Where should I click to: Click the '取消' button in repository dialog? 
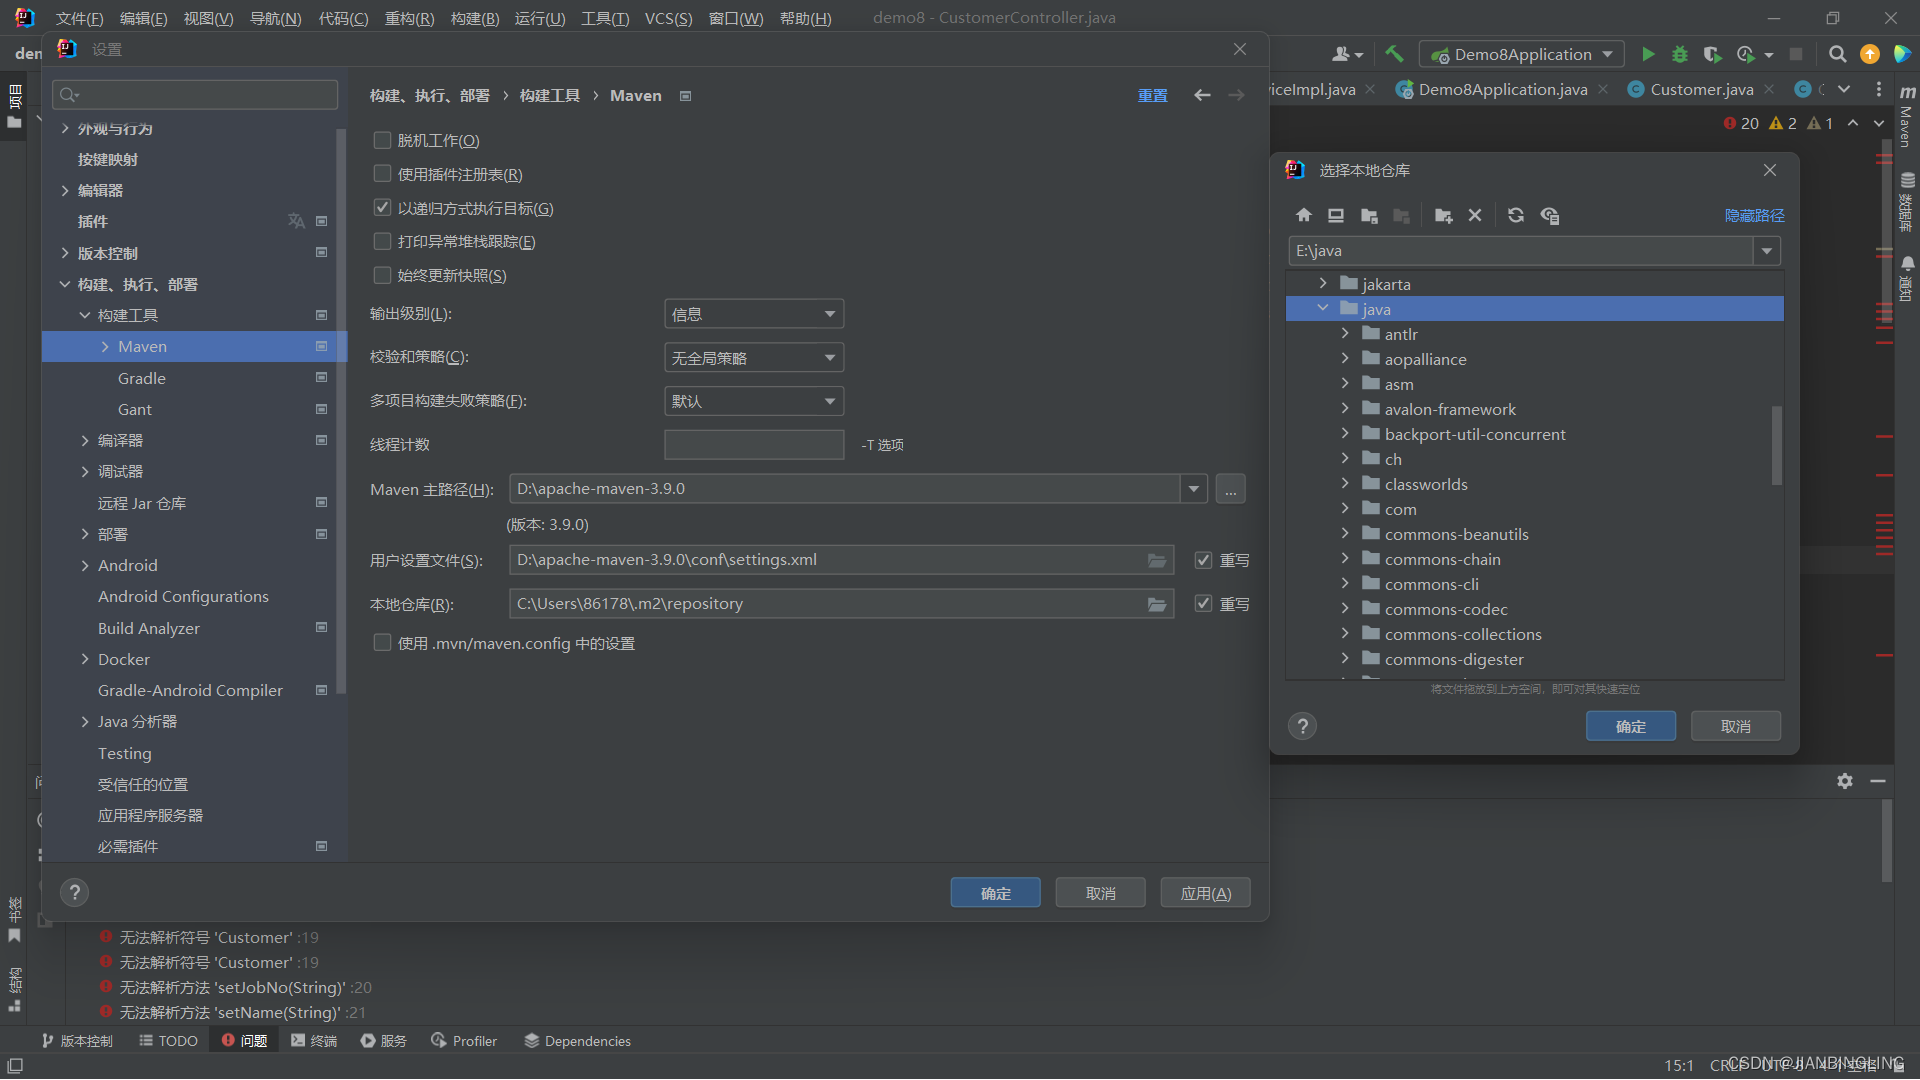[1735, 725]
